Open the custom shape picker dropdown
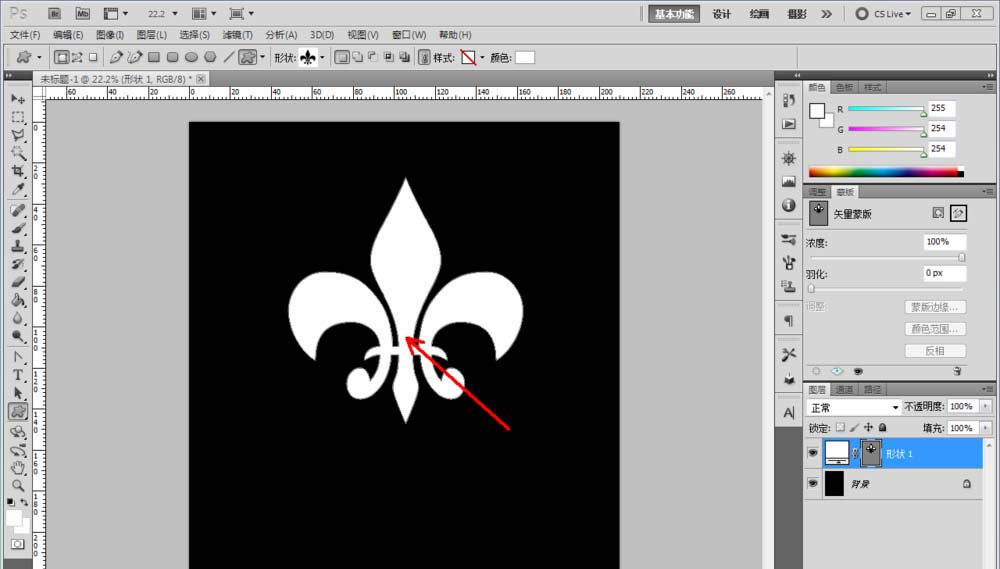 pos(322,58)
